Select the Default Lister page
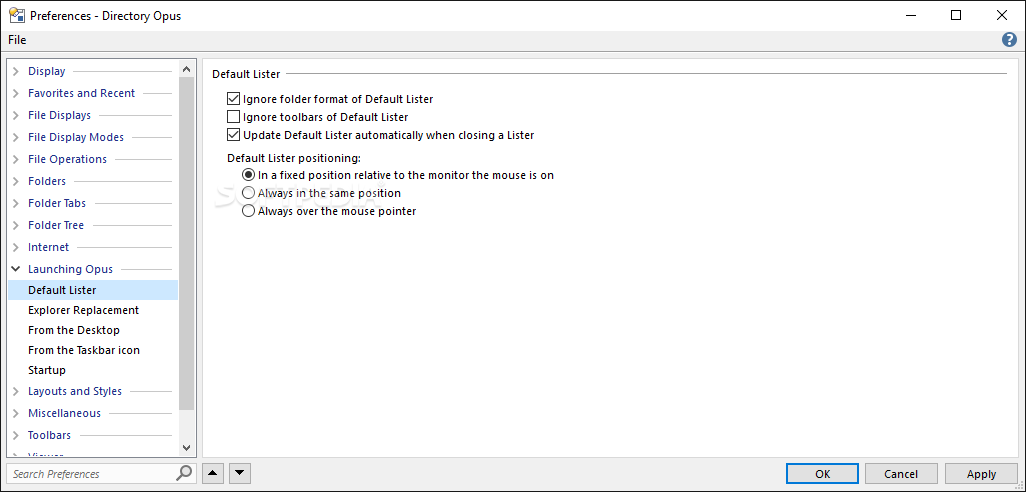 [x=93, y=290]
